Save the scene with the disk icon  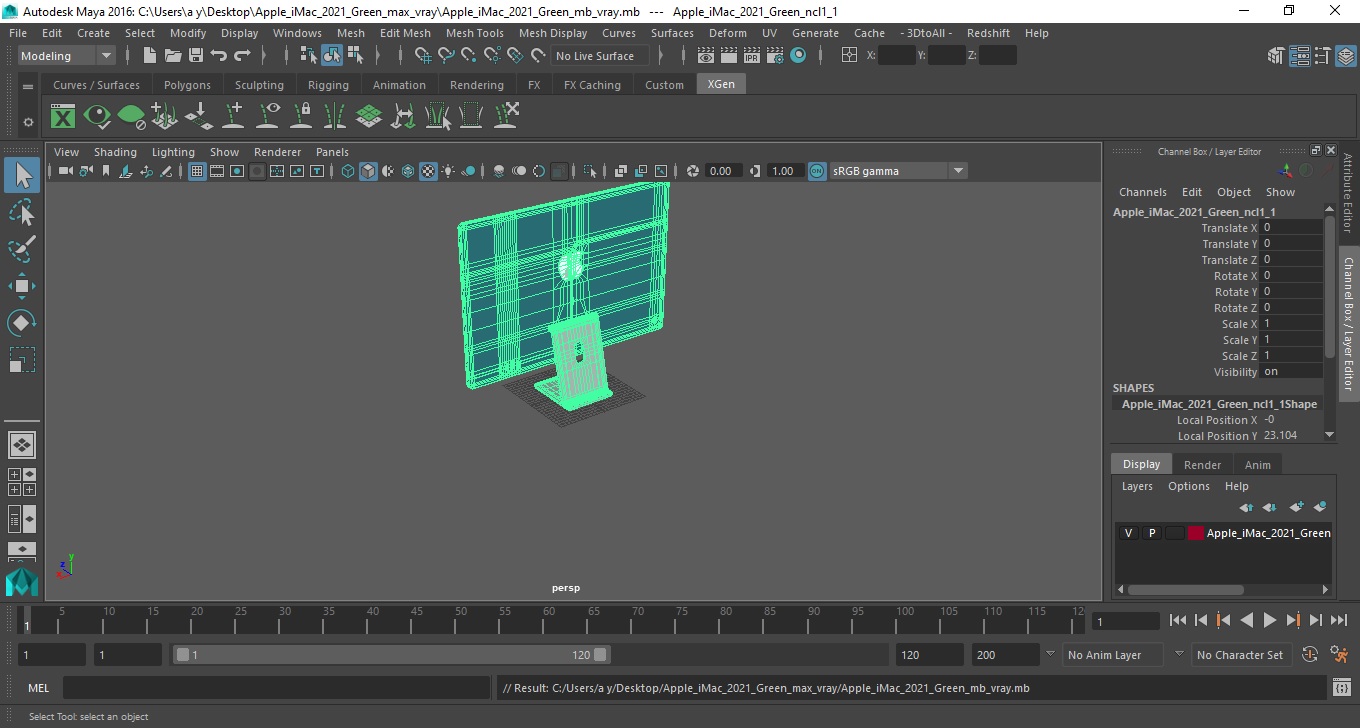point(196,56)
